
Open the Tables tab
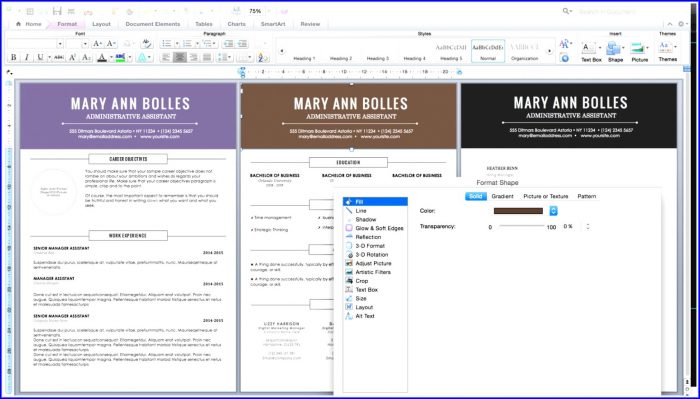click(204, 24)
